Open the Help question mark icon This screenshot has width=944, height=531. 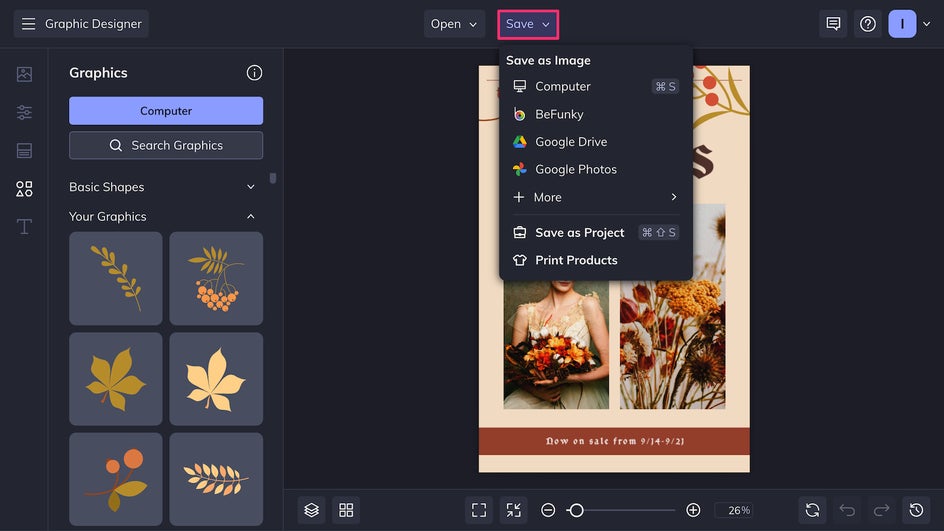click(868, 24)
